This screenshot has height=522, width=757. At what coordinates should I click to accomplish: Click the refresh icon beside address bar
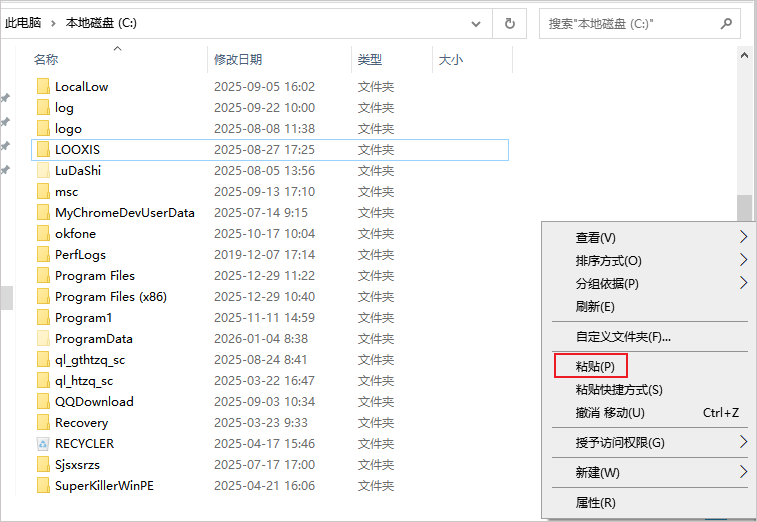pos(509,23)
